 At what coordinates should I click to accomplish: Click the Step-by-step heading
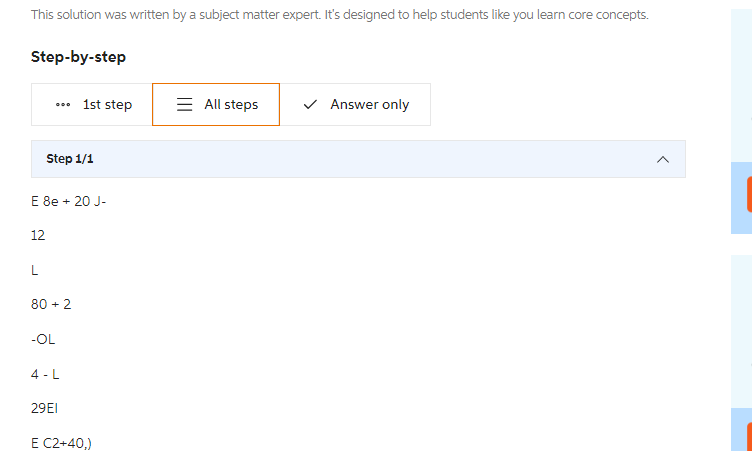[78, 57]
